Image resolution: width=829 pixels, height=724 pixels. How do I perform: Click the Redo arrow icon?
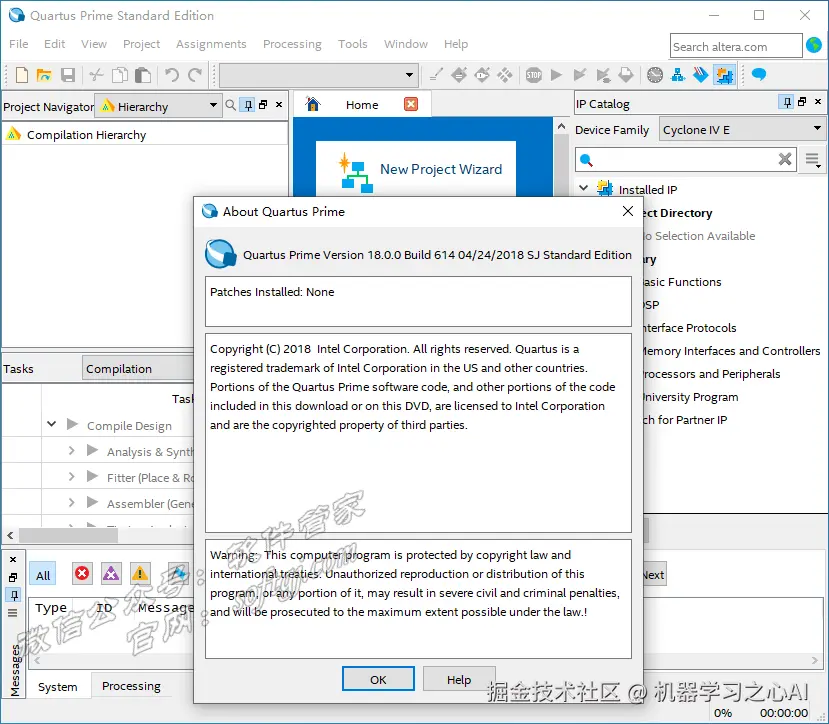pyautogui.click(x=195, y=75)
